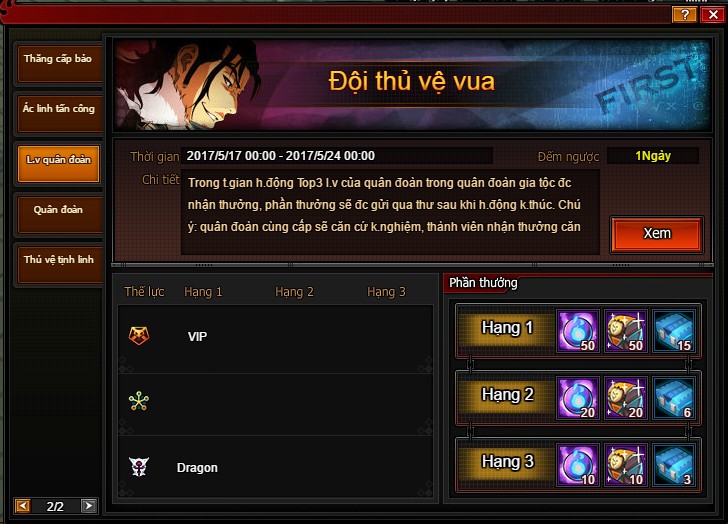Select the Hạng 2 shield reward icon
Viewport: 728px width, 524px height.
point(626,398)
